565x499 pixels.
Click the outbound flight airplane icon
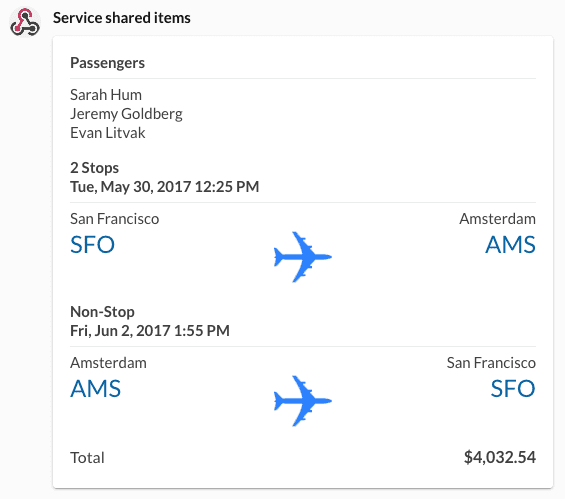pos(303,257)
